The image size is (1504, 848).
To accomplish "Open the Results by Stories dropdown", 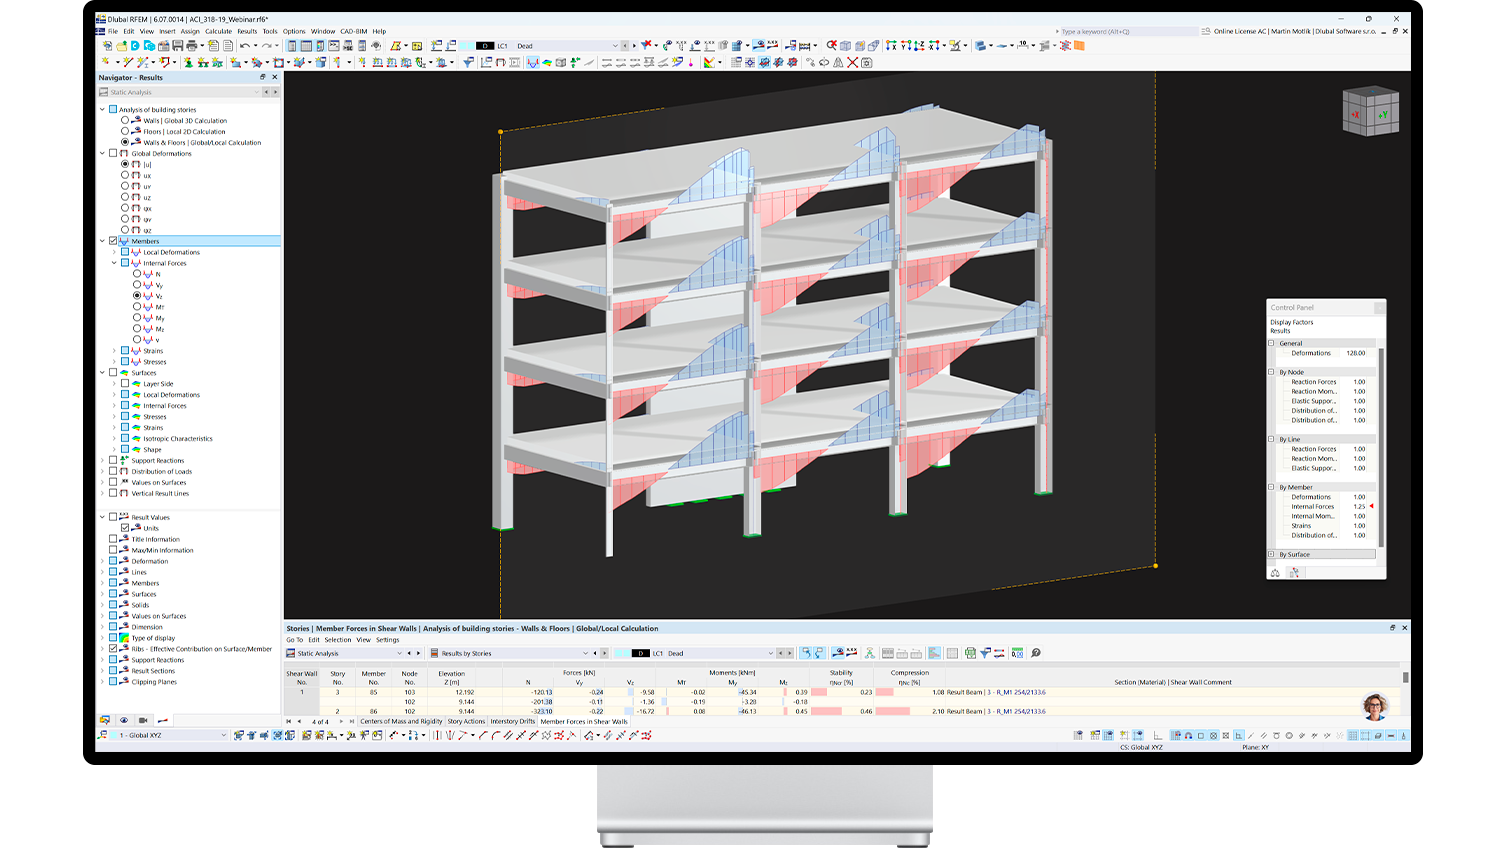I will coord(585,653).
